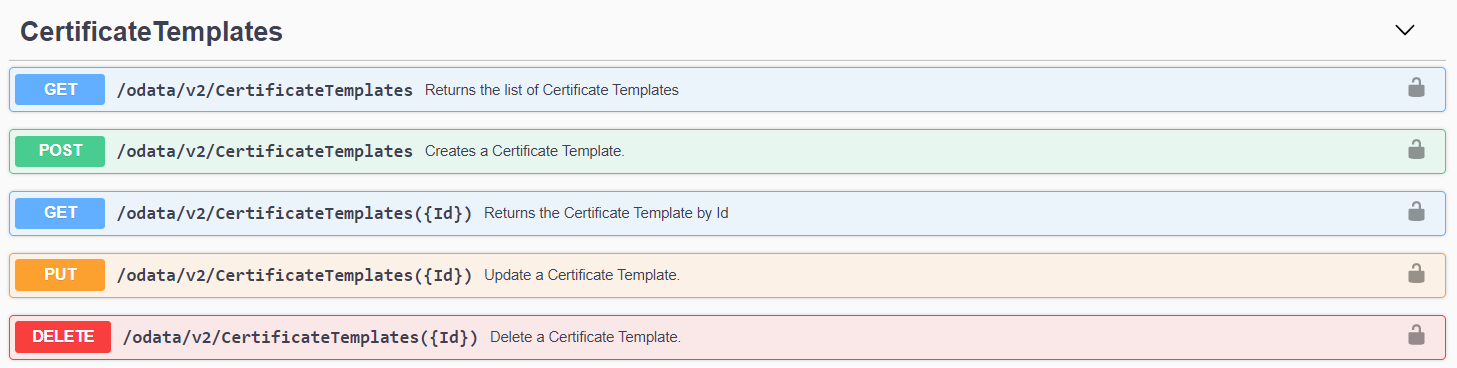Screen dimensions: 1457x368
Task: Click lock icon on GET CertificateTemplates list row
Action: click(1416, 88)
